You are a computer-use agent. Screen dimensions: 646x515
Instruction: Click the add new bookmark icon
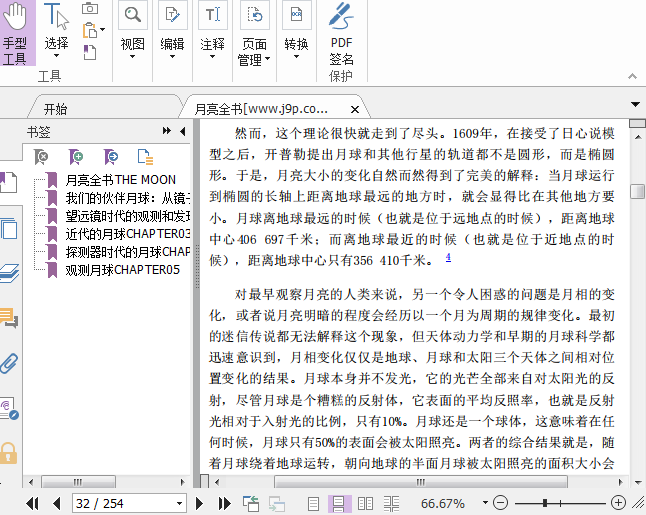click(x=76, y=157)
